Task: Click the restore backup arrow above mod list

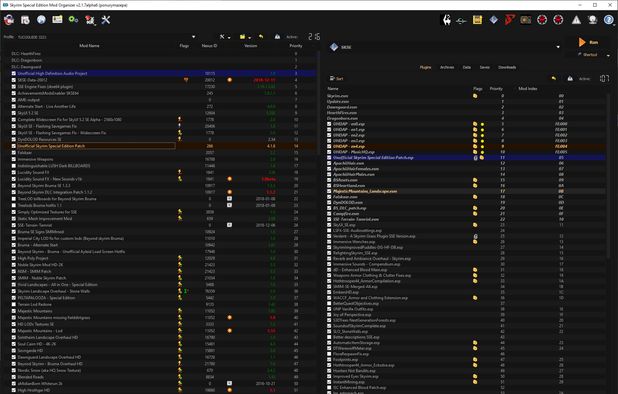Action: point(261,37)
